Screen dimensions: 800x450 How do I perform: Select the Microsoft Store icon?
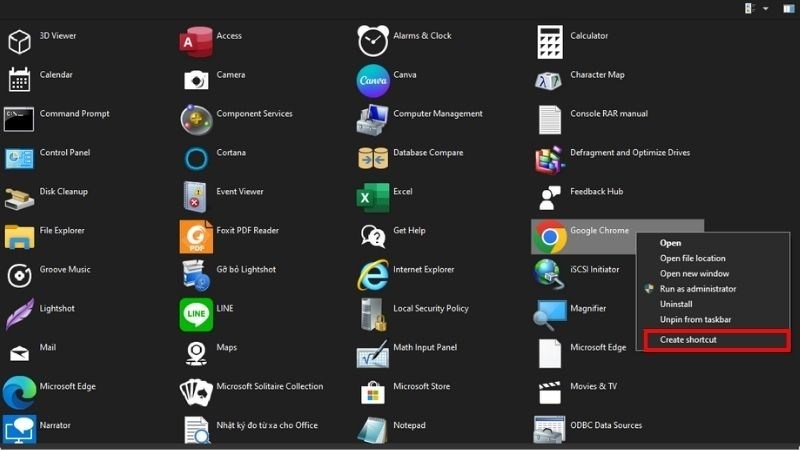click(373, 392)
